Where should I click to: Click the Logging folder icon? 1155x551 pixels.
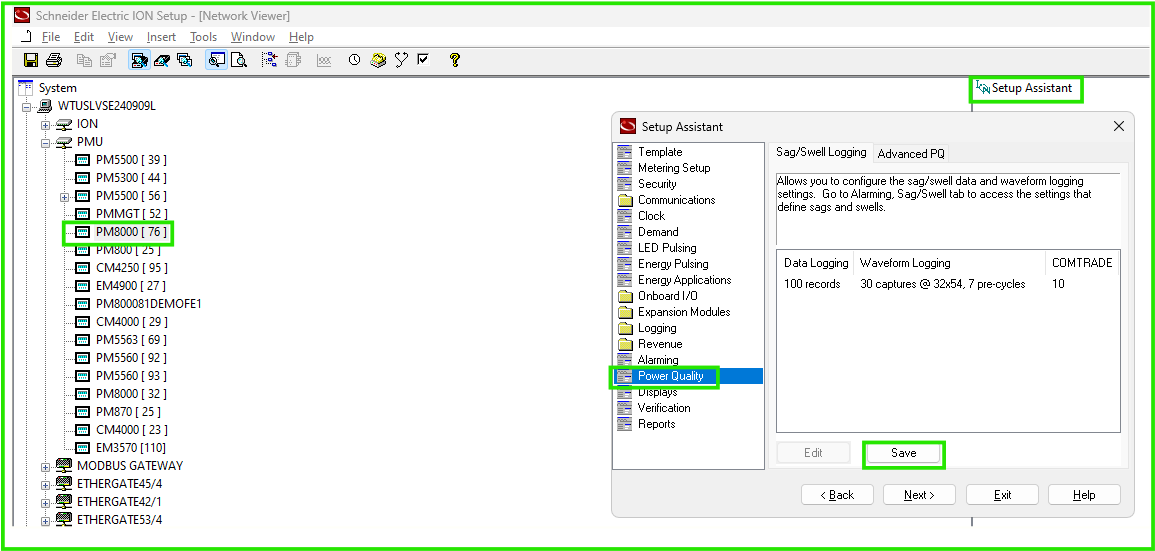(625, 329)
